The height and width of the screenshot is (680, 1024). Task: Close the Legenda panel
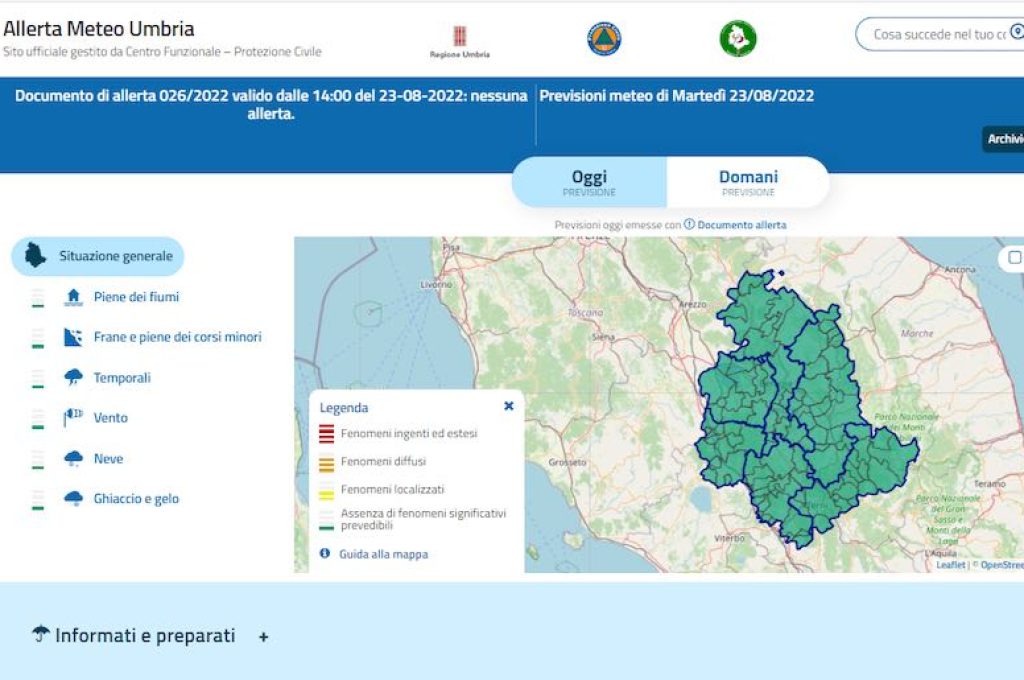[509, 406]
